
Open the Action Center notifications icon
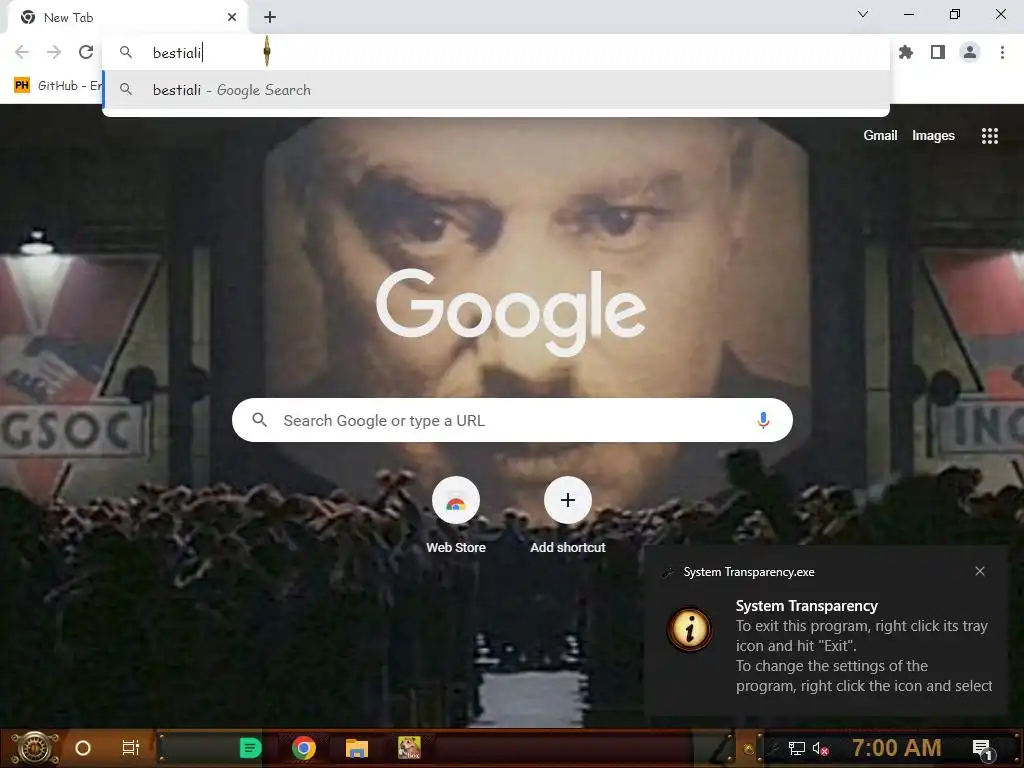point(982,748)
